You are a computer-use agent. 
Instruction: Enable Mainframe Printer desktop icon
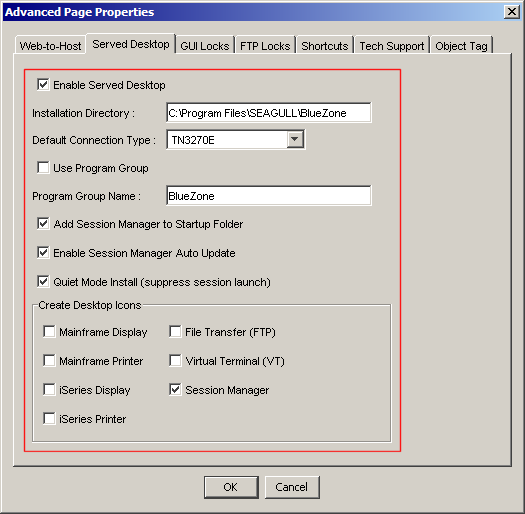click(x=49, y=361)
